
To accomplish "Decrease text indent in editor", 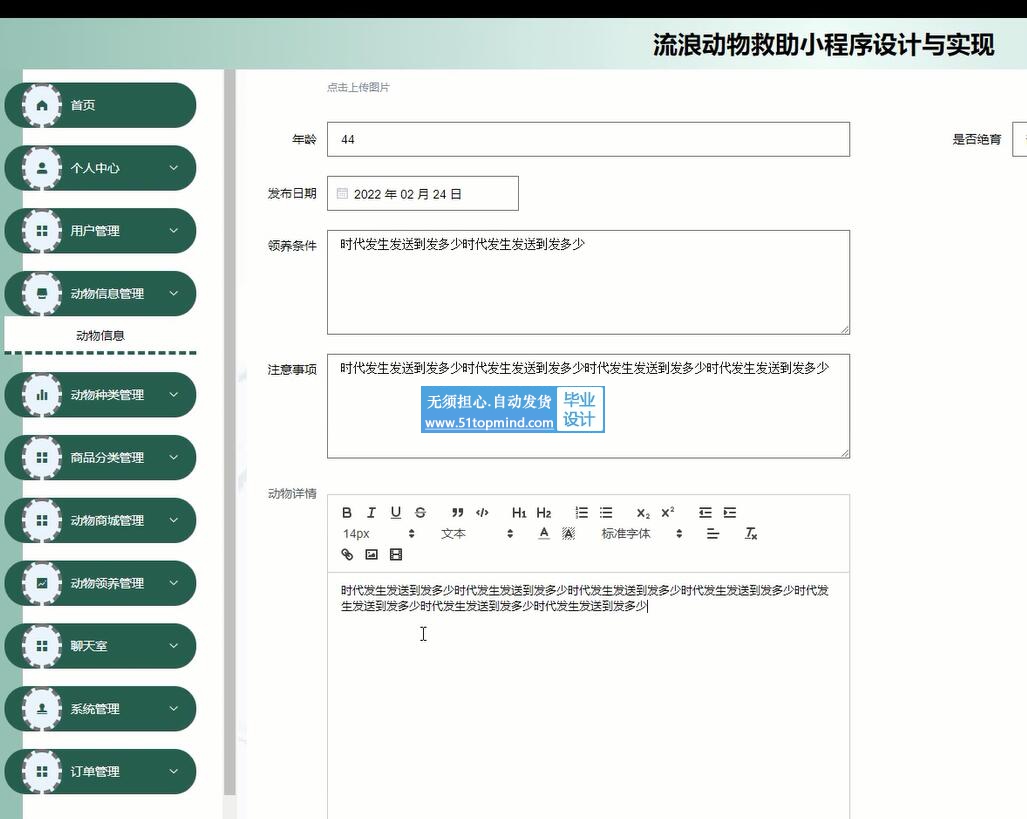I will click(705, 512).
